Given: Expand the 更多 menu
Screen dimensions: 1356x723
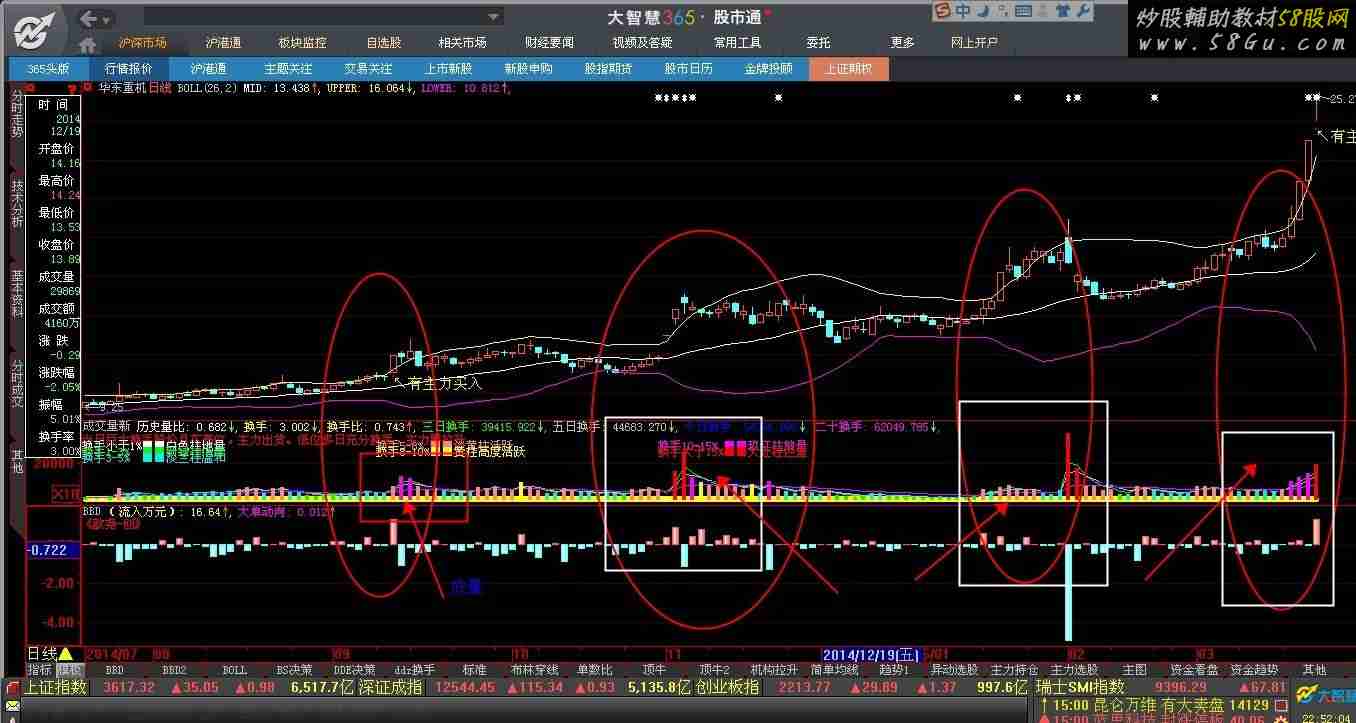Looking at the screenshot, I should (902, 43).
